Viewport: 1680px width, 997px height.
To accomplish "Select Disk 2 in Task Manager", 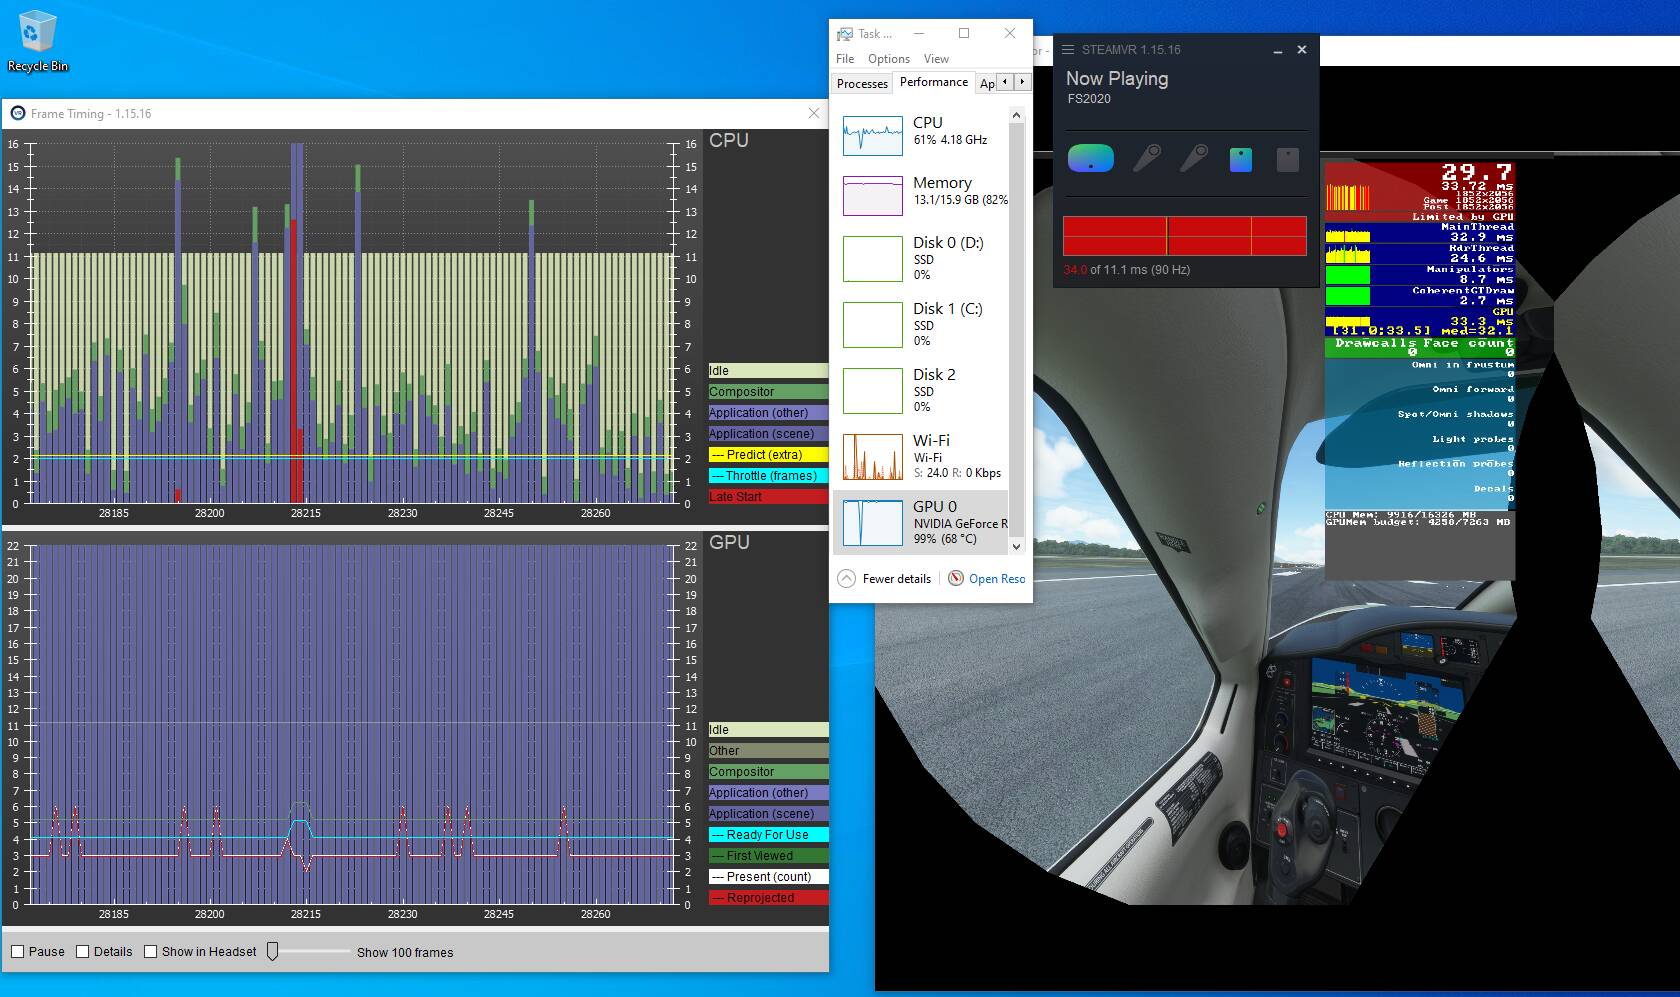I will pyautogui.click(x=920, y=390).
